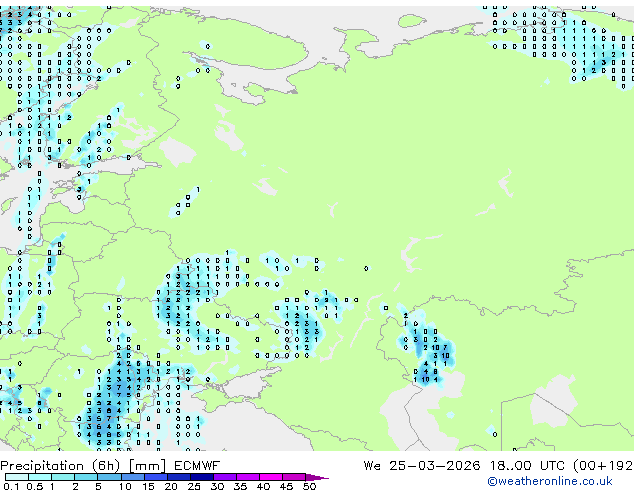
Task: Click the legend label '30'
Action: click(217, 486)
